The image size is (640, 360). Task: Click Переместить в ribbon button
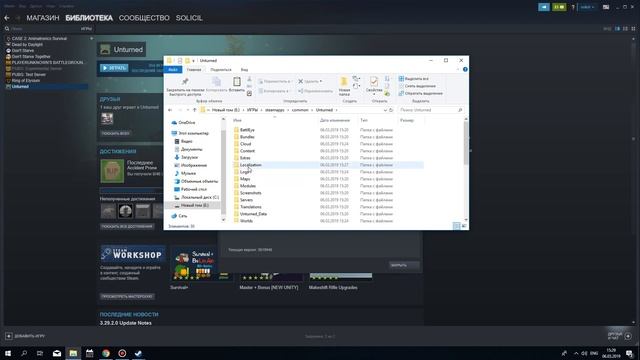(x=275, y=81)
